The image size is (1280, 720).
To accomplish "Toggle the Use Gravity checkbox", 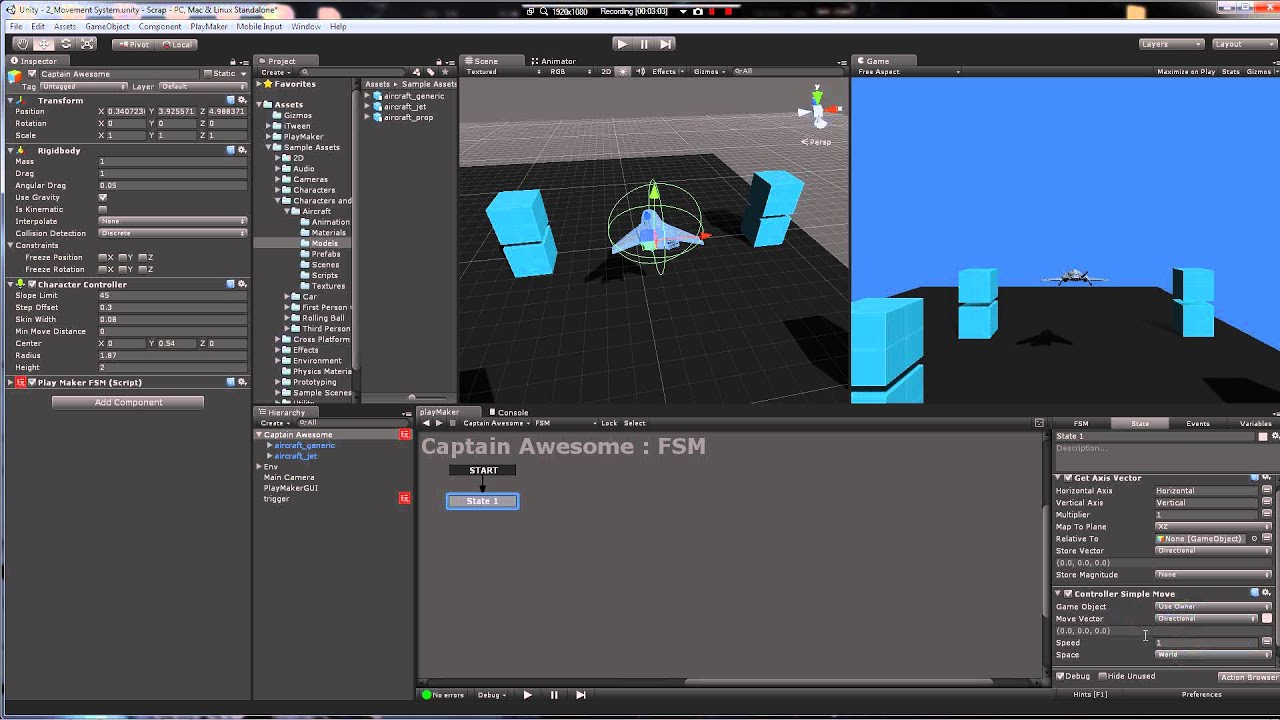I will click(103, 197).
